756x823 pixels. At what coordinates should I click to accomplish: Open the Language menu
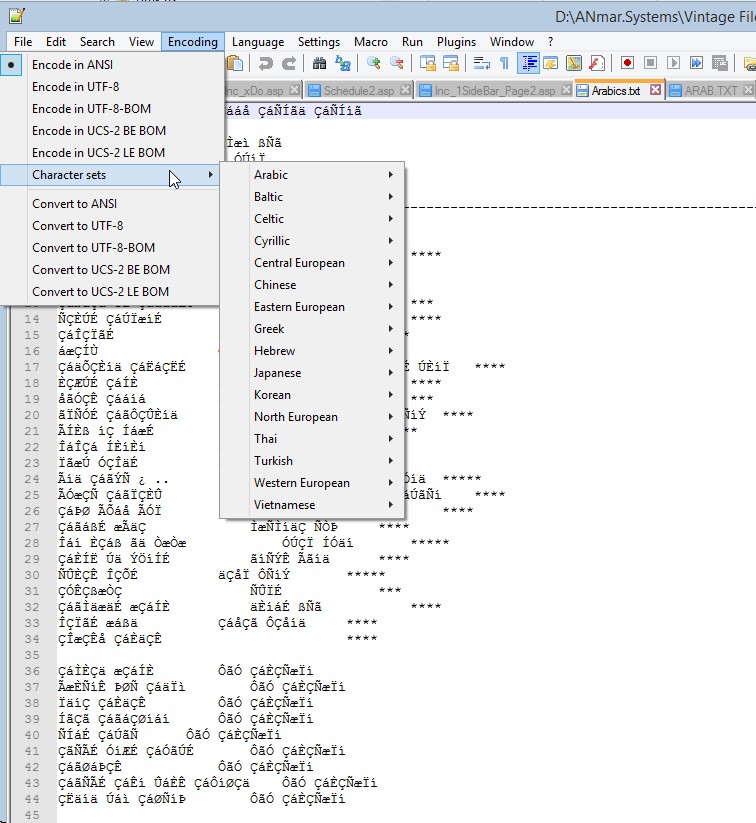point(257,42)
